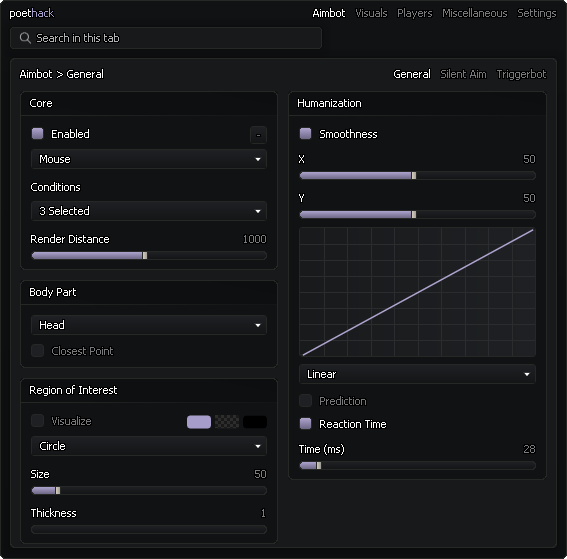Click the Thickness slider
The height and width of the screenshot is (559, 567).
click(x=149, y=530)
